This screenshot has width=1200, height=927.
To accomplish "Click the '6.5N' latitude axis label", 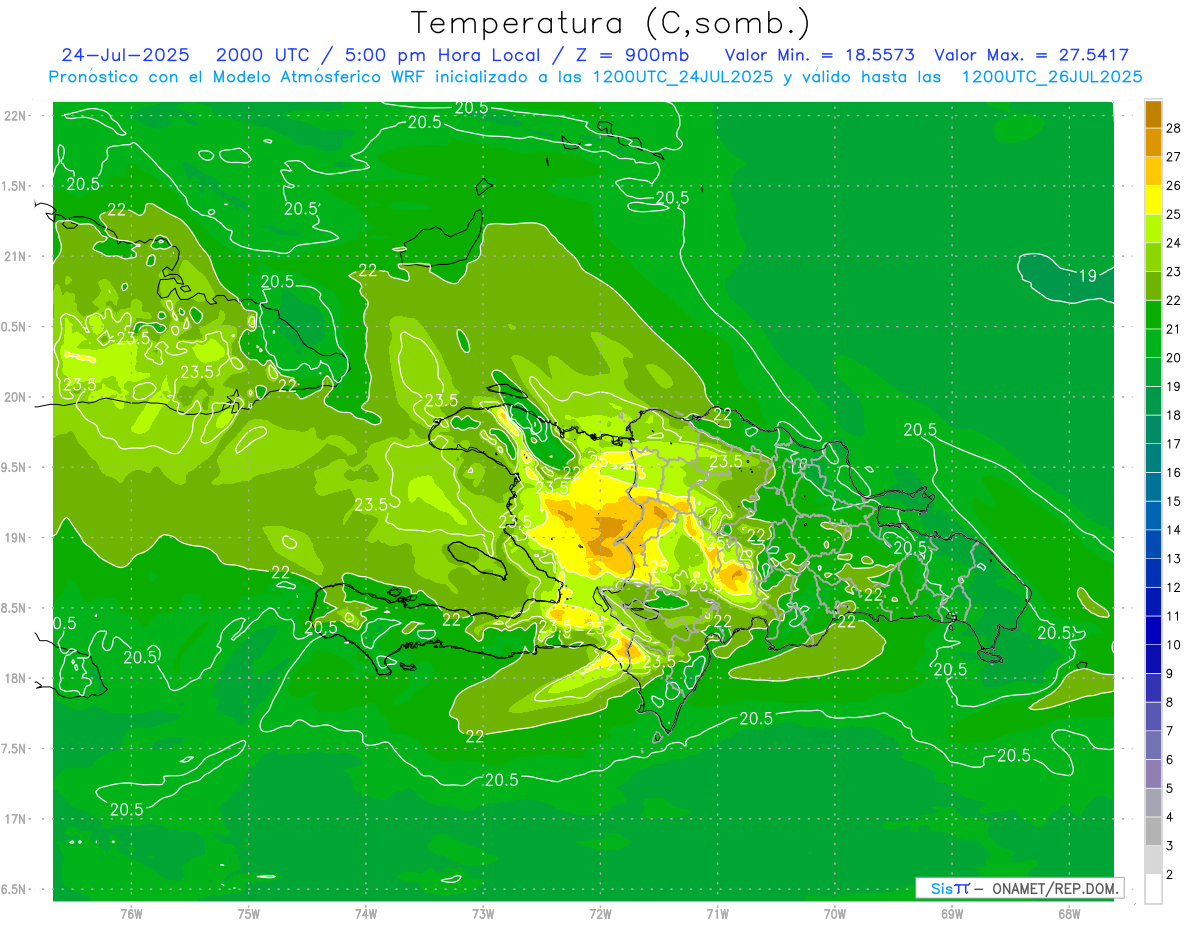I will click(x=15, y=889).
